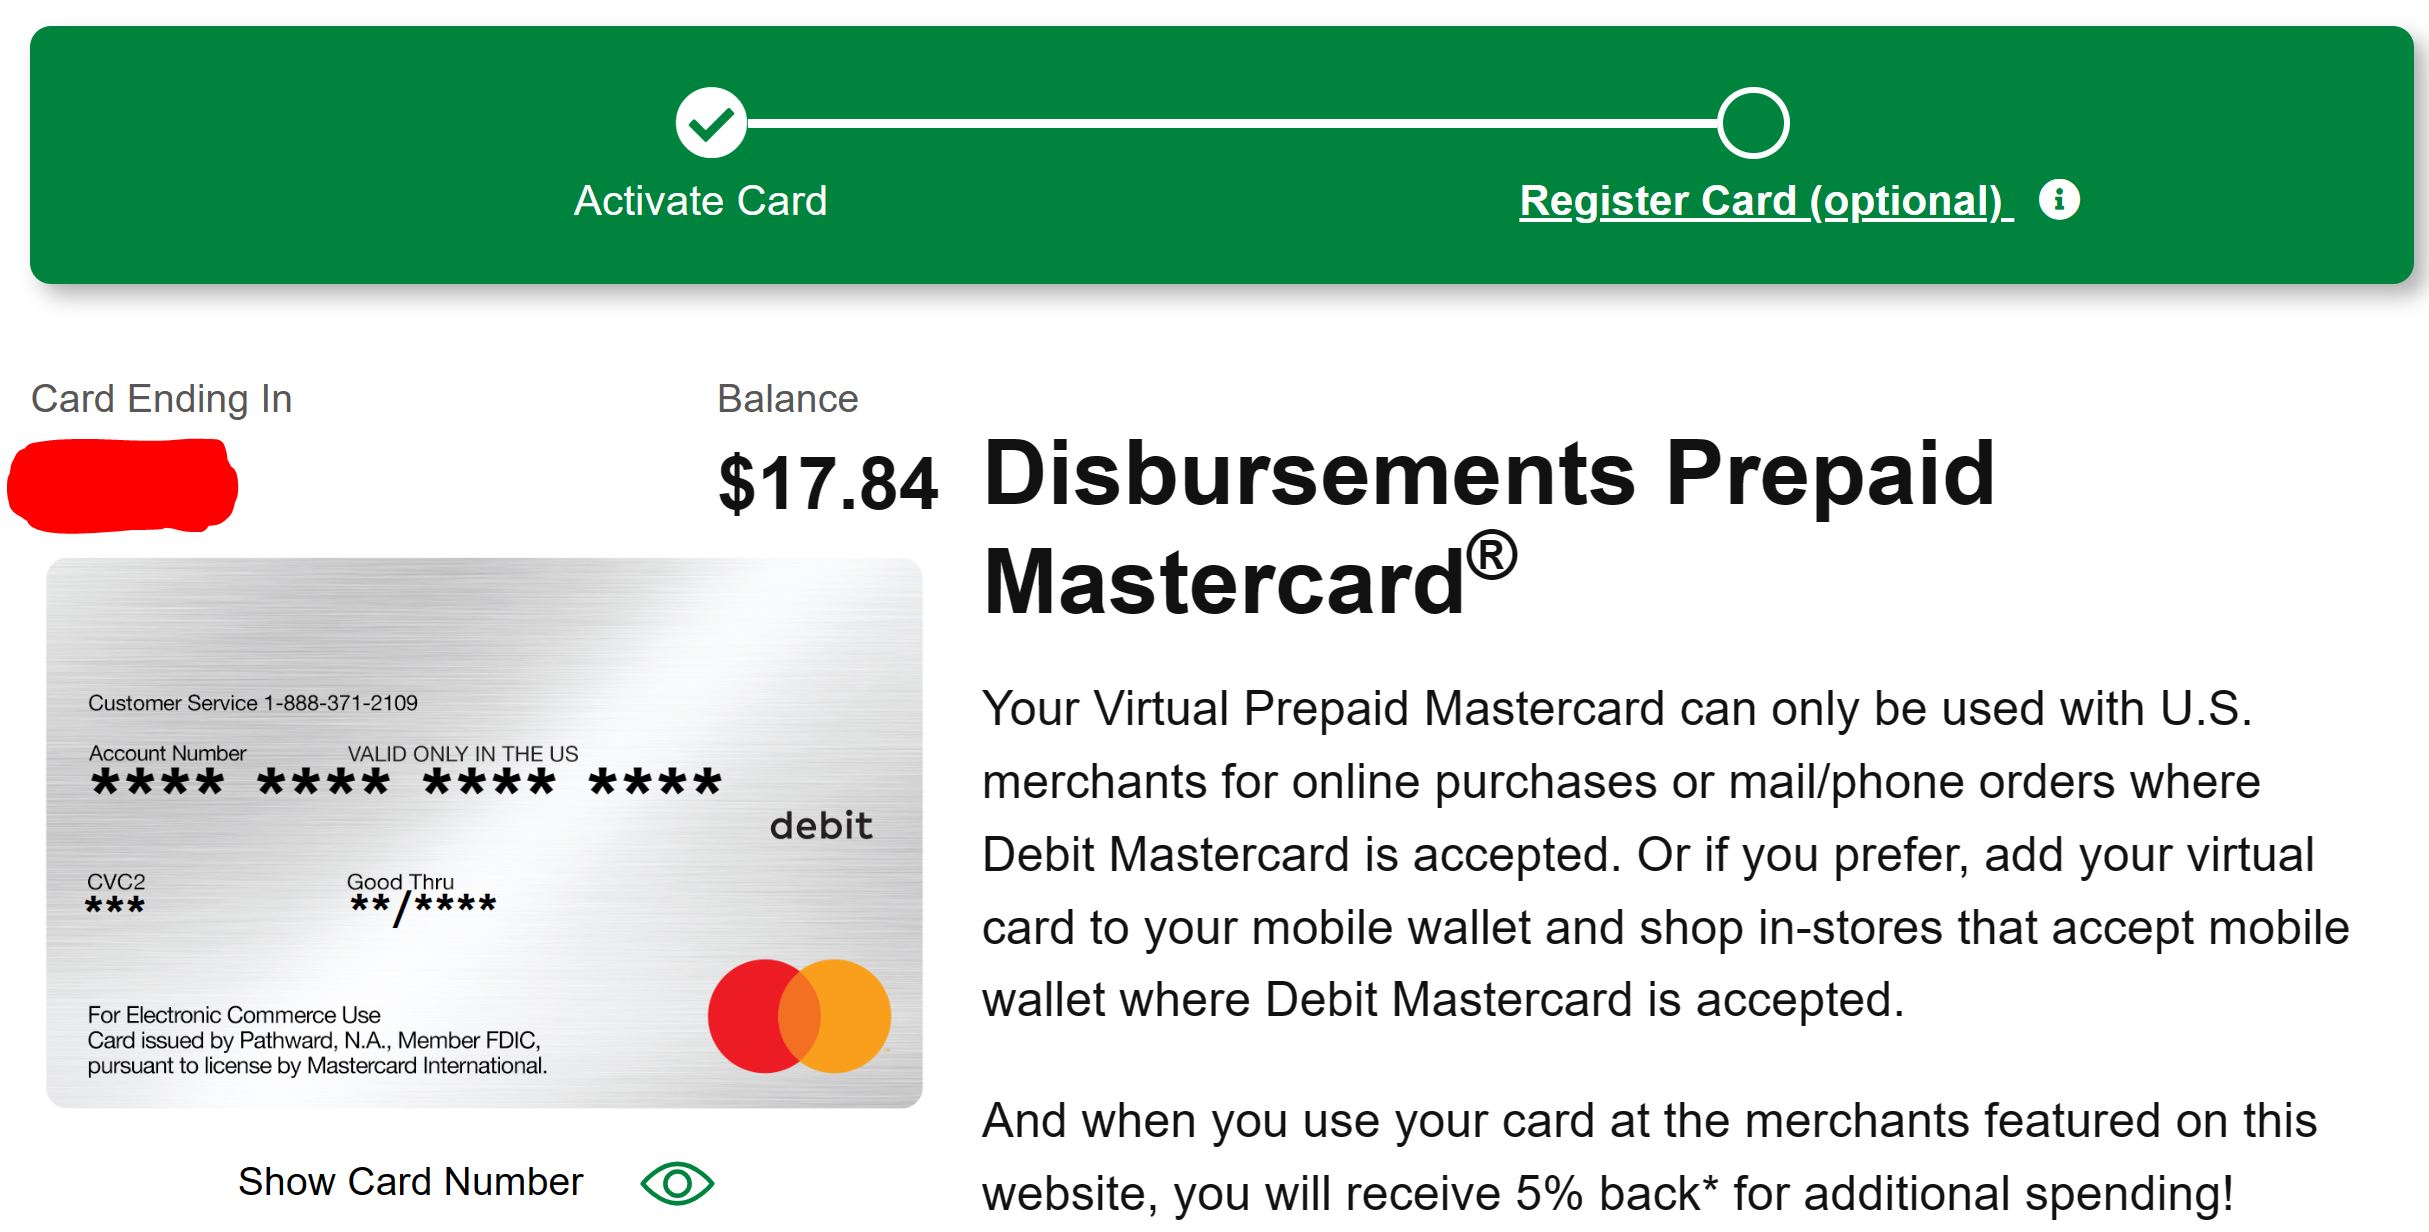Click the Mastercard logo on the card
Screen dimensions: 2429x1232
(799, 1016)
